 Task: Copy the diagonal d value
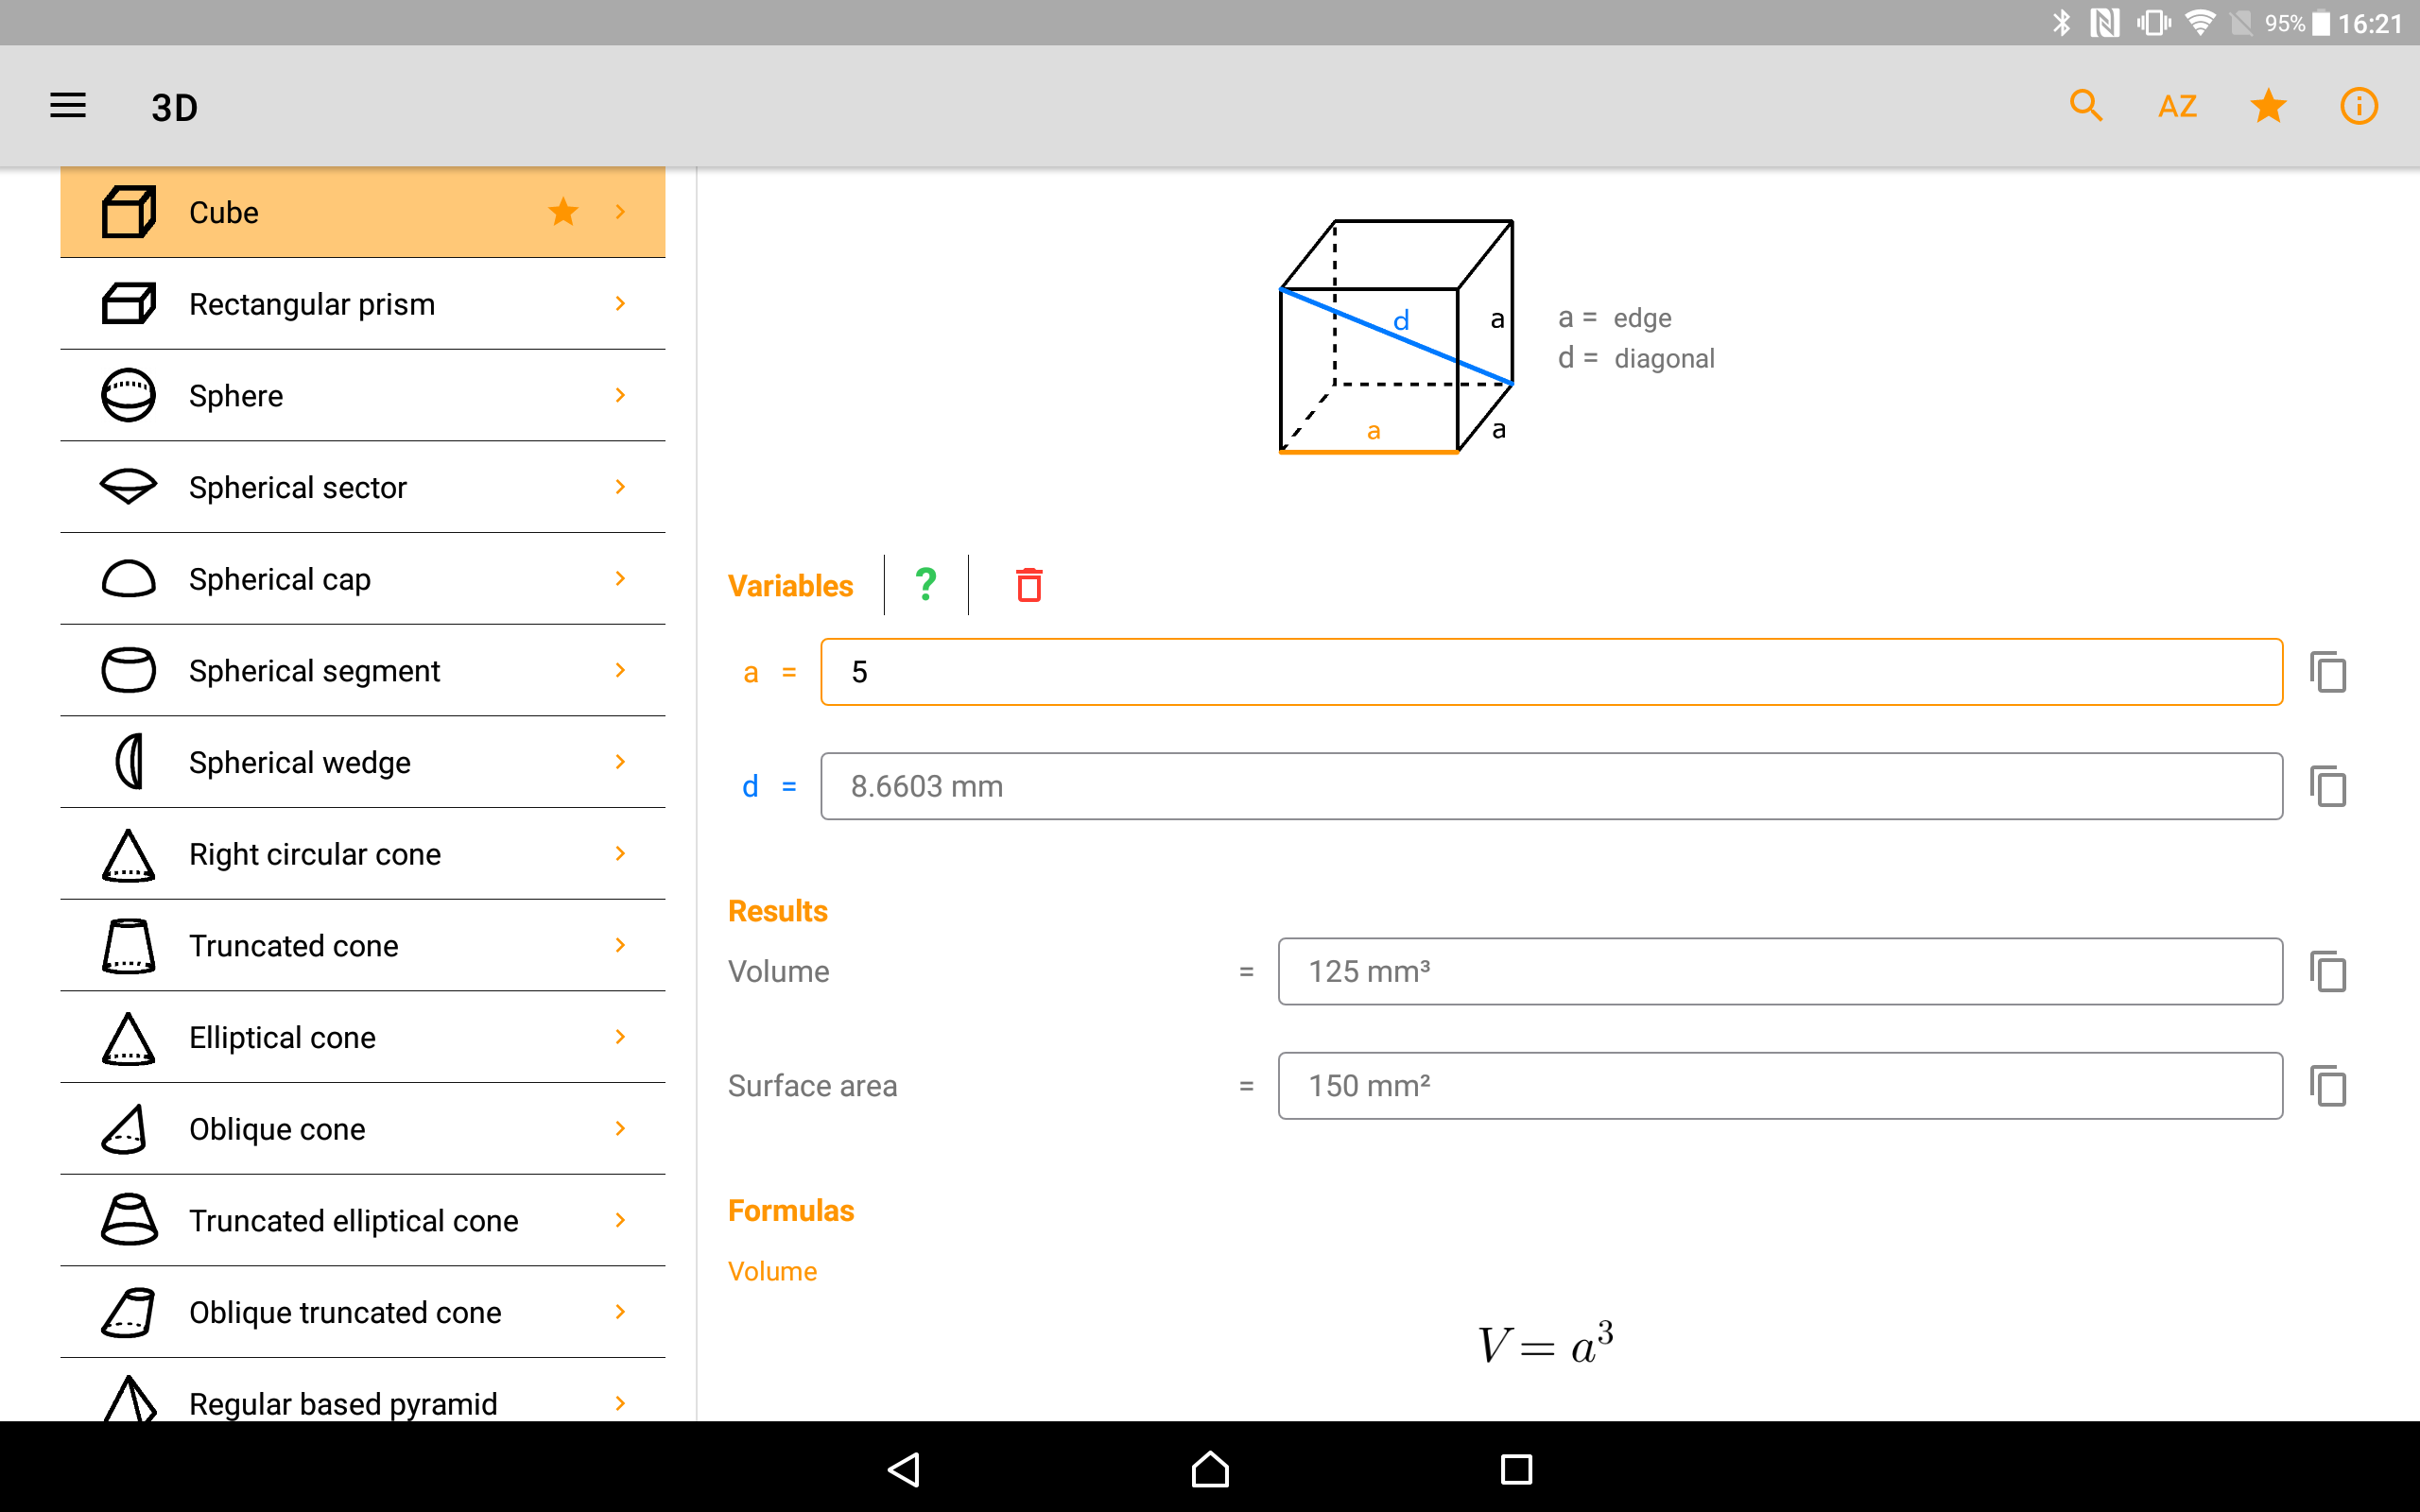tap(2328, 787)
